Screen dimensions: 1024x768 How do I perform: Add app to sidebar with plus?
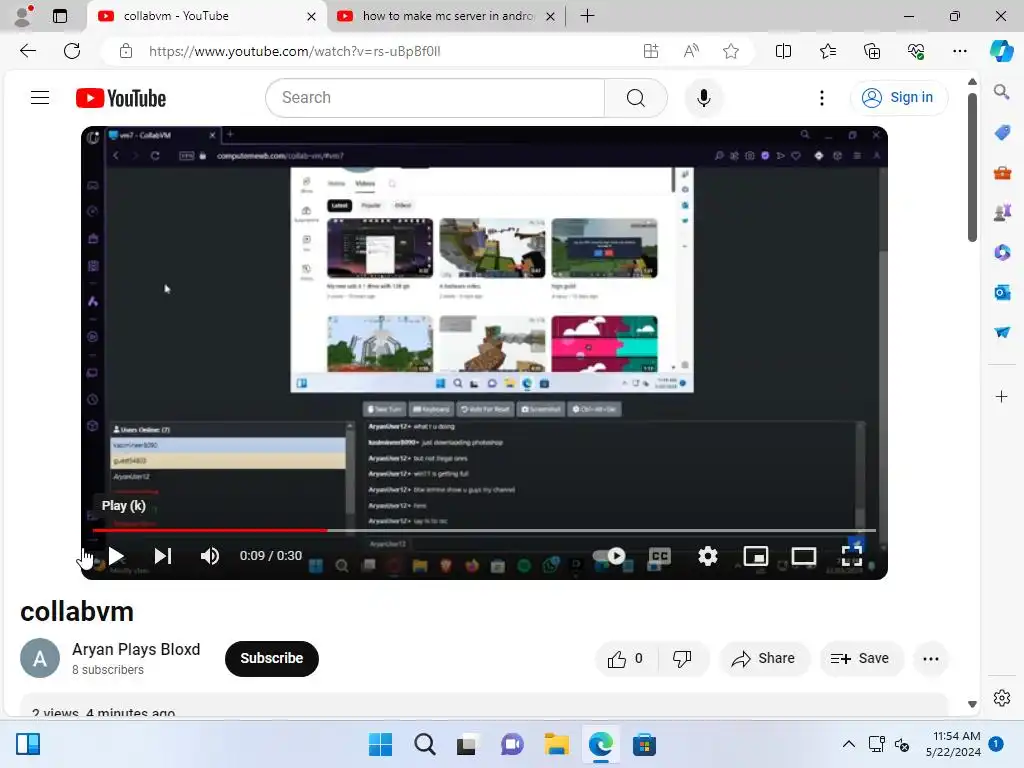click(1001, 396)
